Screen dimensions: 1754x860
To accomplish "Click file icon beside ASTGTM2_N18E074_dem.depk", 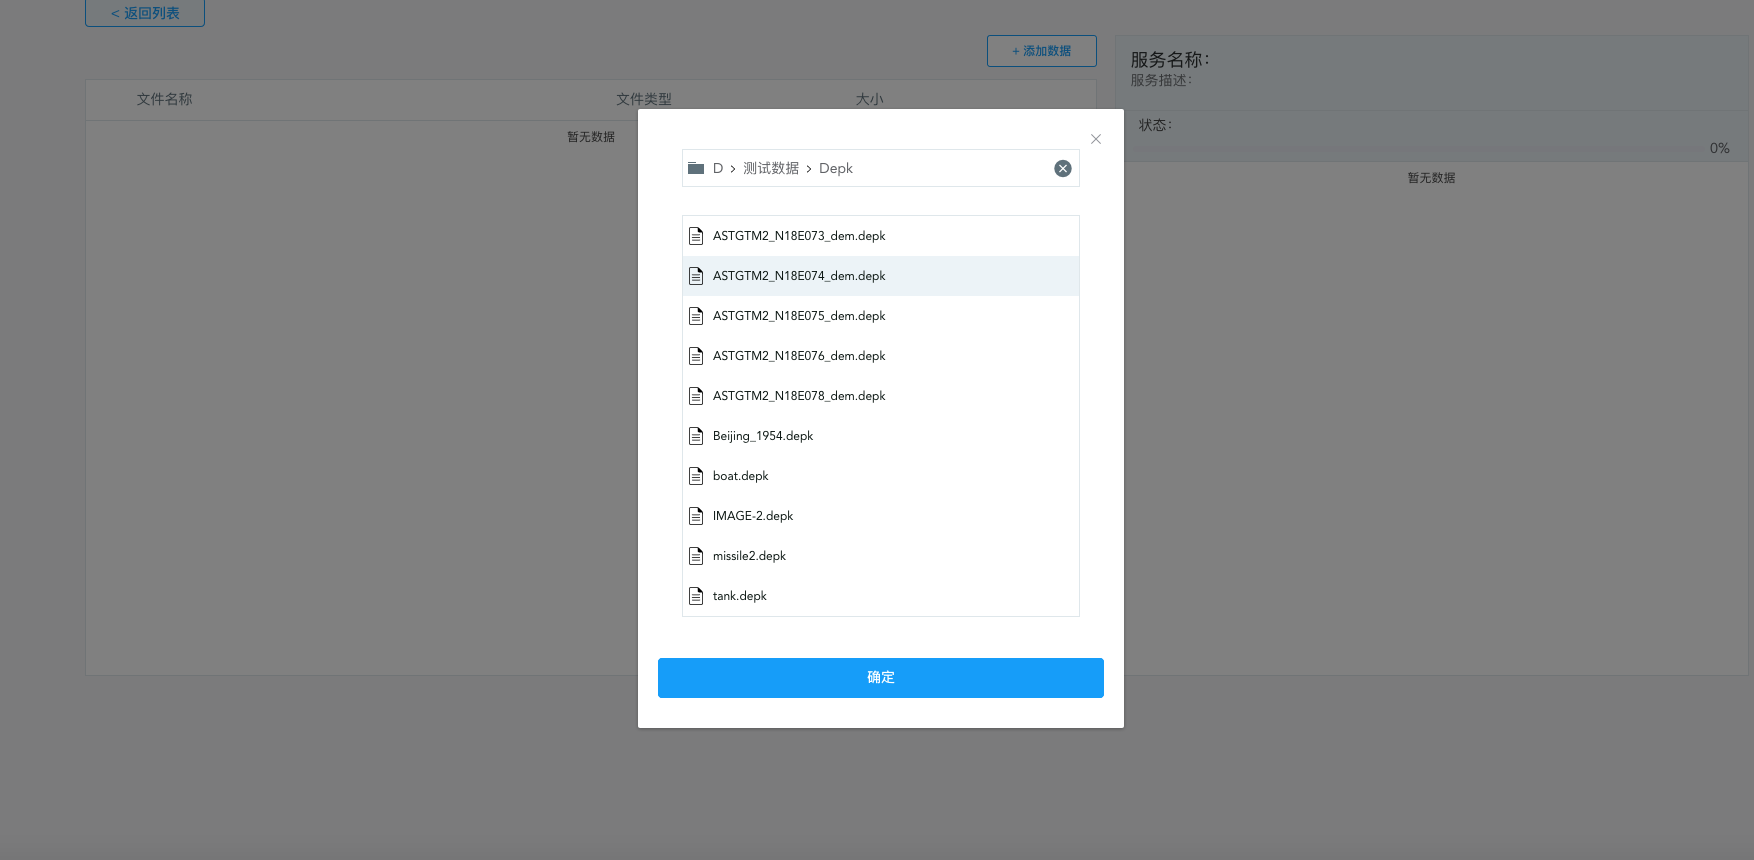I will coord(696,276).
